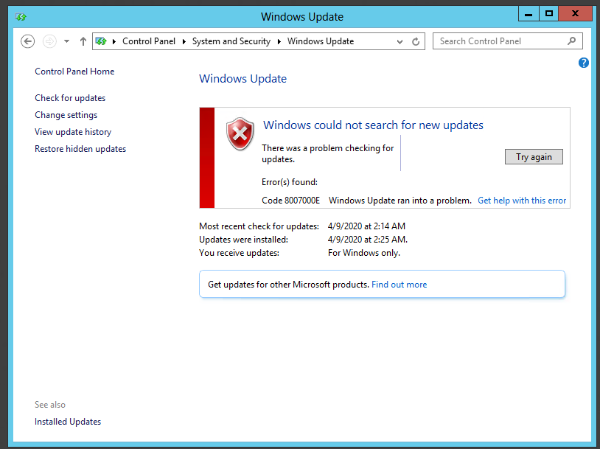Click the search magnifier icon
Image resolution: width=600 pixels, height=449 pixels.
point(572,42)
